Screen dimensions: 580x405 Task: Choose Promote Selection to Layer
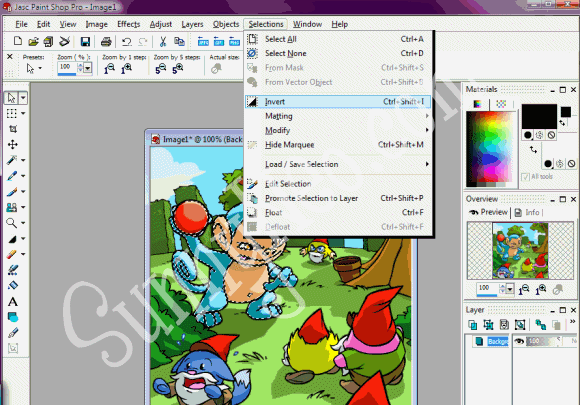(338, 198)
